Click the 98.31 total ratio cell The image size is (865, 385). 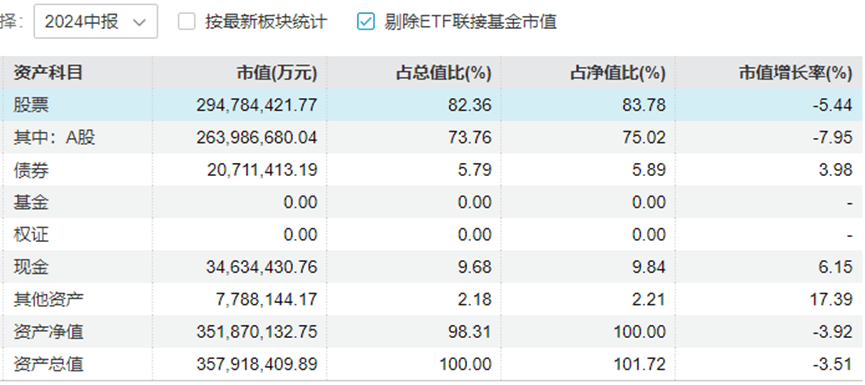tap(469, 332)
